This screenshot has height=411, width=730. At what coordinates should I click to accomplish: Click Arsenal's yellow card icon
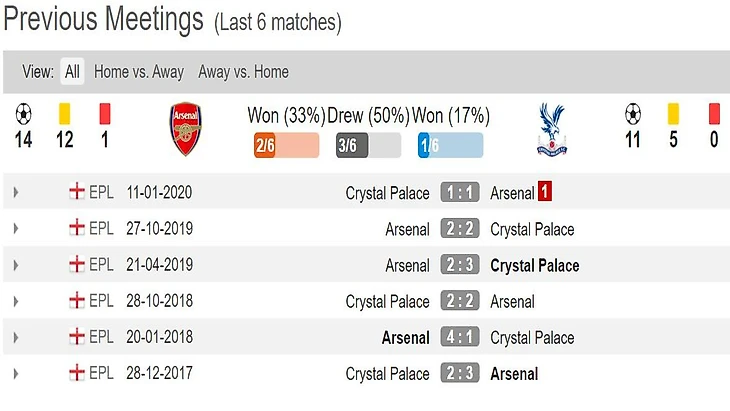click(x=65, y=113)
